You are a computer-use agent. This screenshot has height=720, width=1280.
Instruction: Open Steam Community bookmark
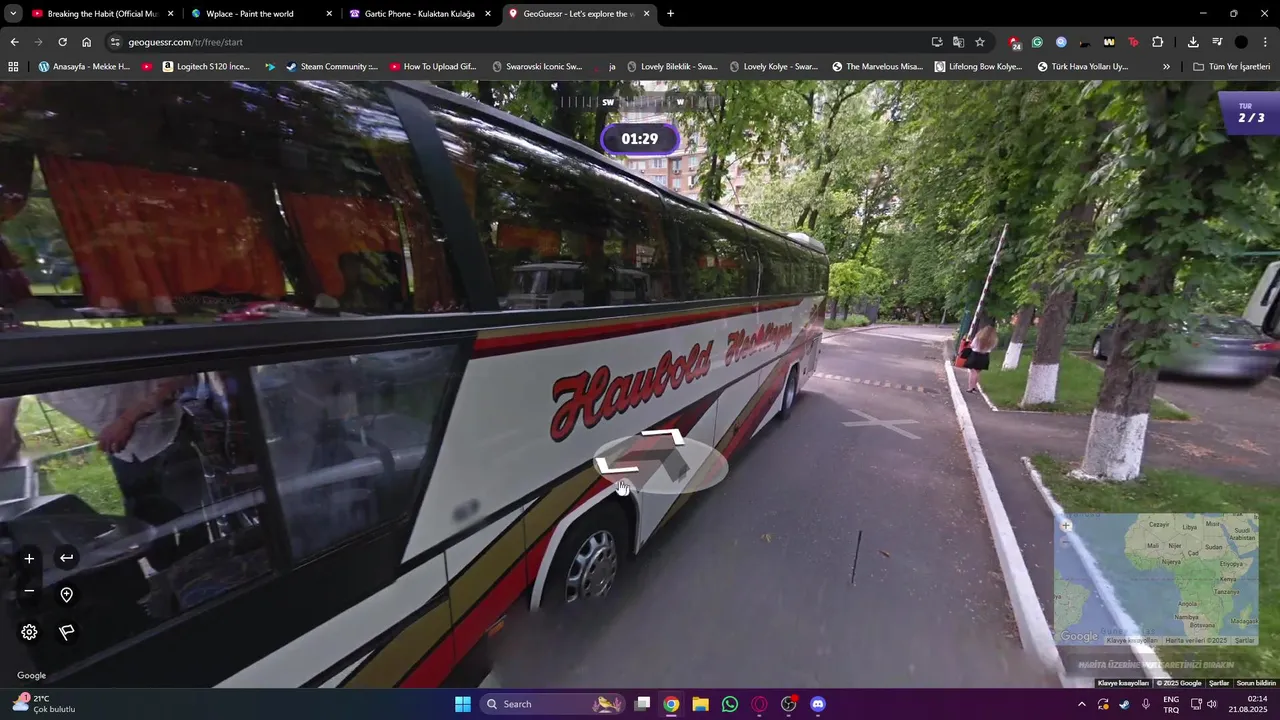[331, 67]
